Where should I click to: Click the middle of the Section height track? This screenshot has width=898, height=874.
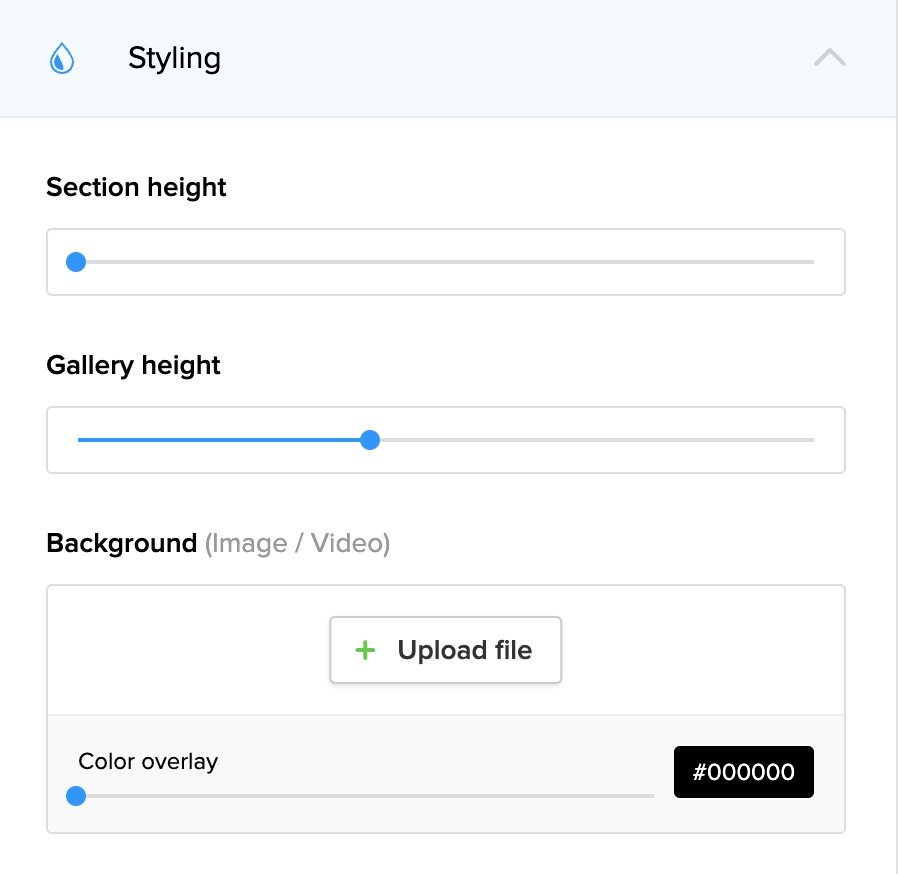pyautogui.click(x=445, y=263)
